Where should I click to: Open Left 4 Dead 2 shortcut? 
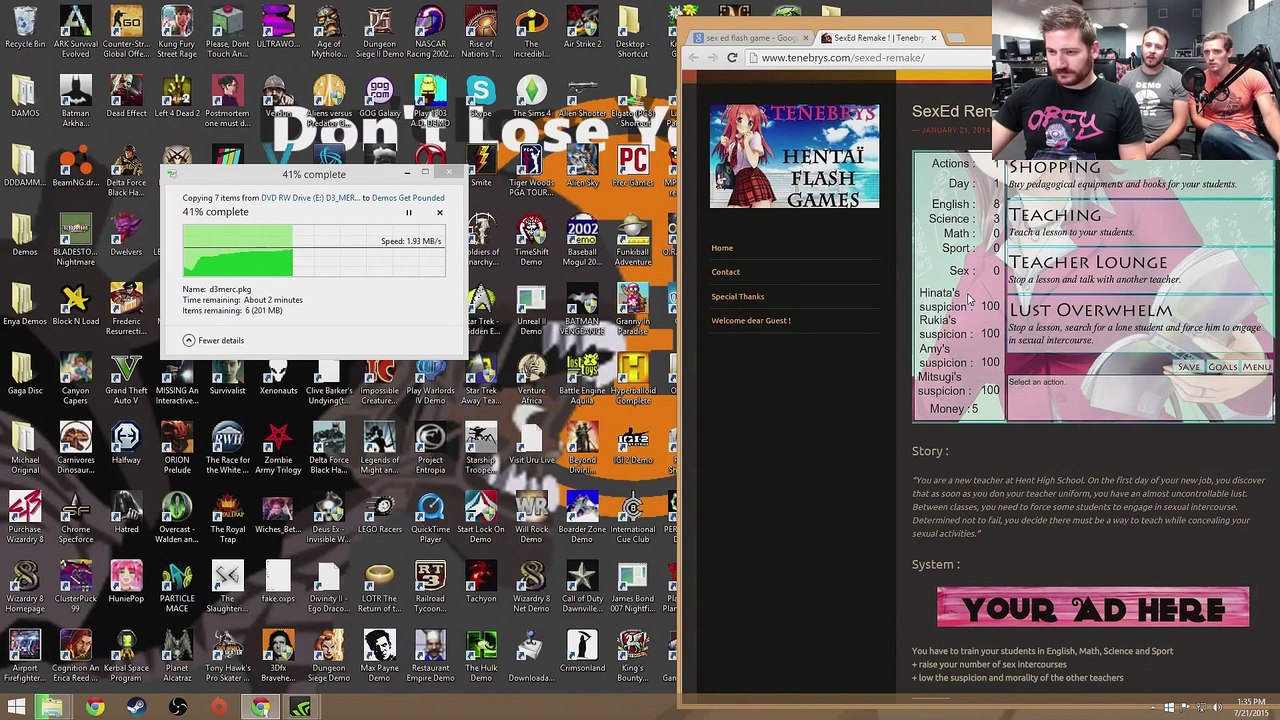(x=177, y=97)
